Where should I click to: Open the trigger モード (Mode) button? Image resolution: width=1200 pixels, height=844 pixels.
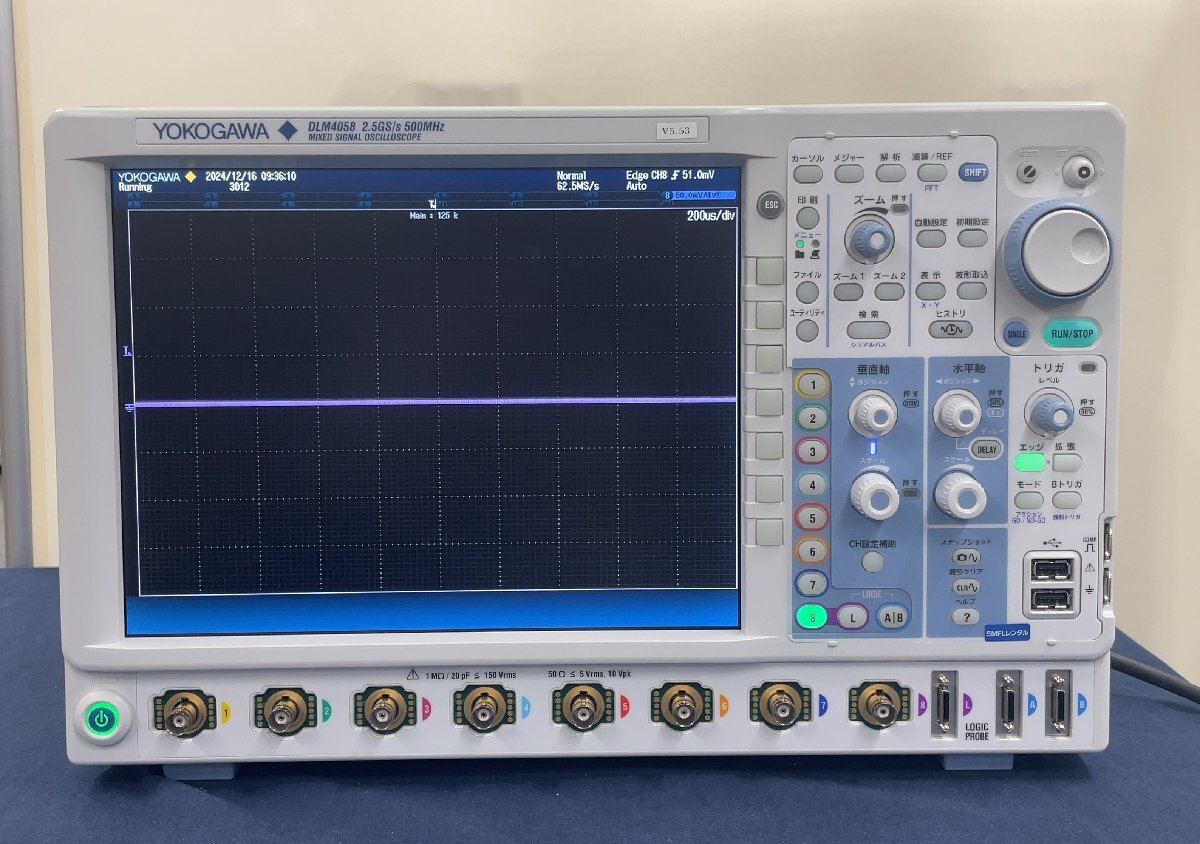click(1029, 500)
